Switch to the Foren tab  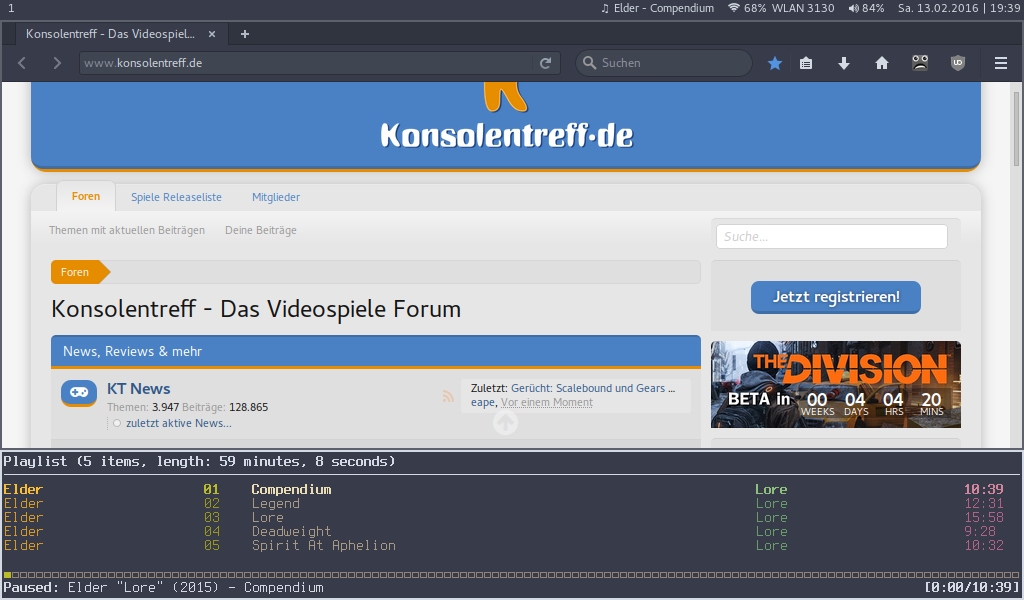(x=86, y=197)
